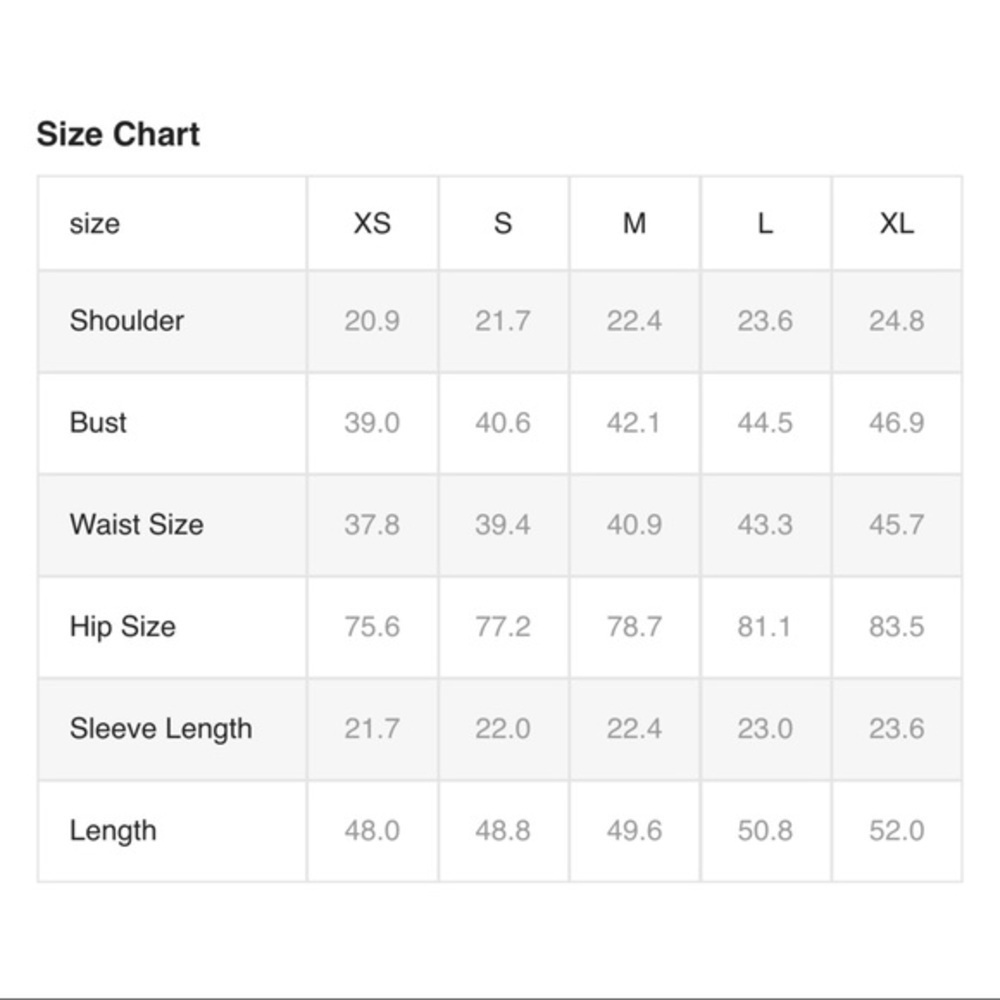Select the XL Length value 52.0

point(896,831)
